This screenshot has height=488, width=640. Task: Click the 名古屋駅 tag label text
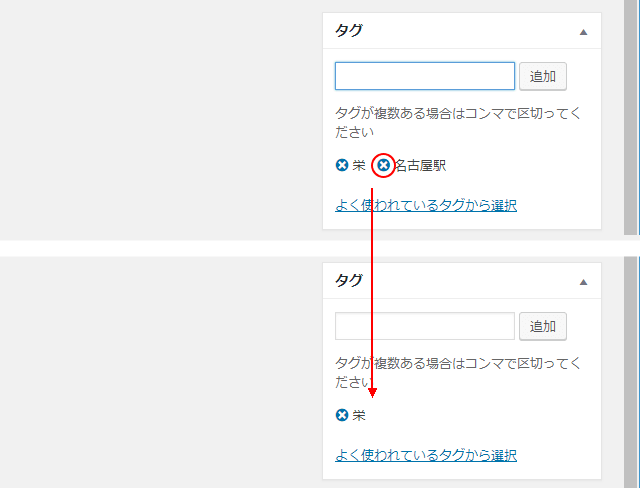click(x=420, y=165)
